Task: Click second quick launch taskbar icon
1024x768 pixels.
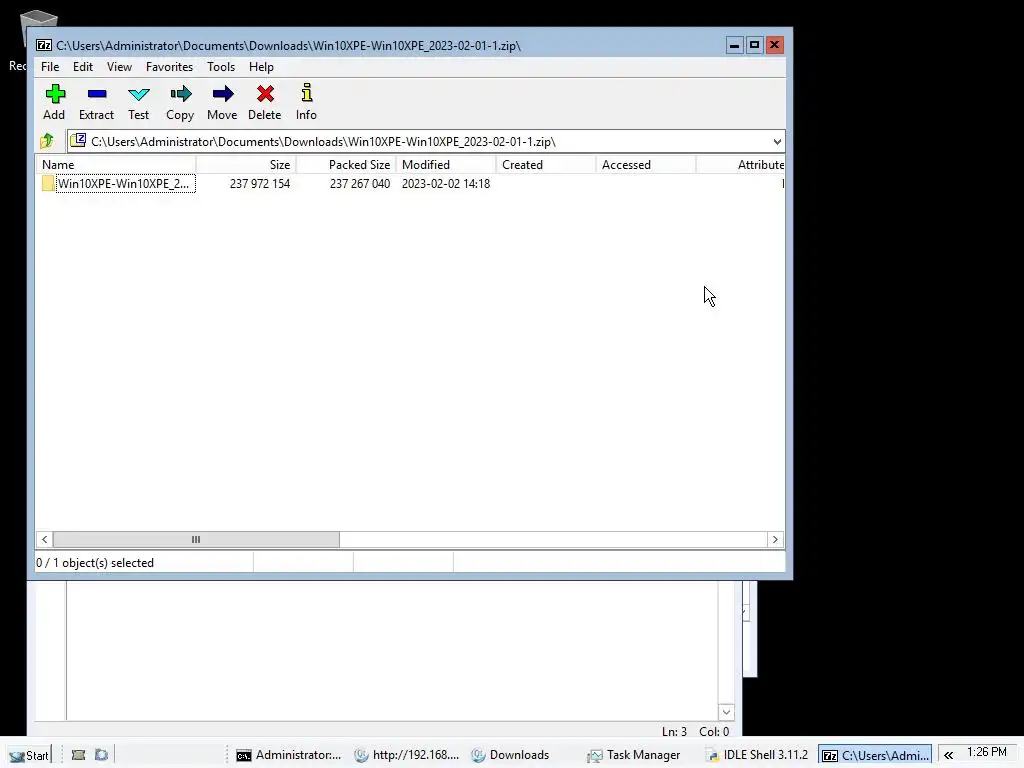Action: pyautogui.click(x=101, y=755)
